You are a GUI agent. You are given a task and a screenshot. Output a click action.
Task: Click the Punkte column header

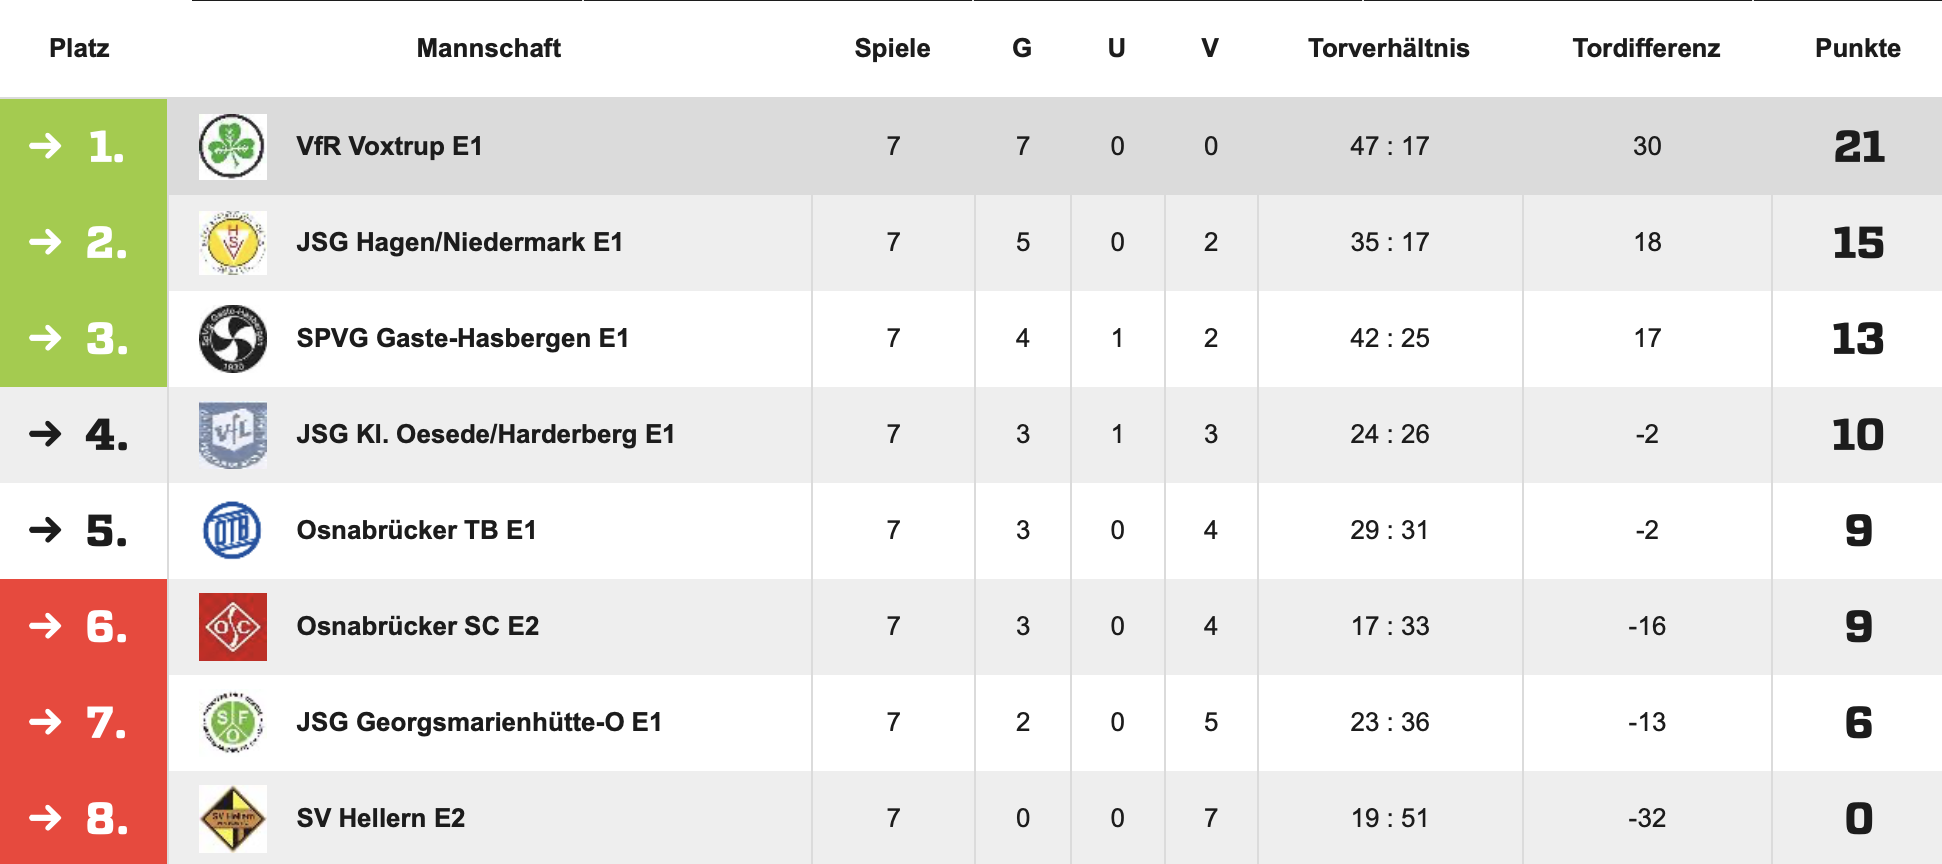click(x=1857, y=48)
